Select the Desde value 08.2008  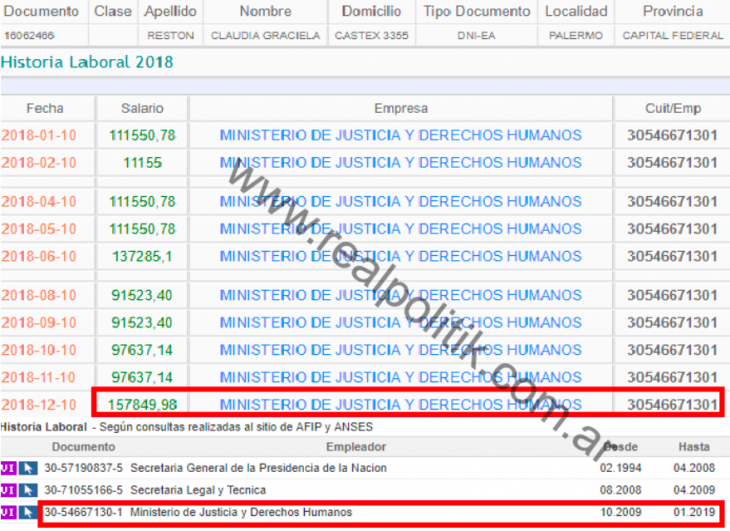[621, 490]
